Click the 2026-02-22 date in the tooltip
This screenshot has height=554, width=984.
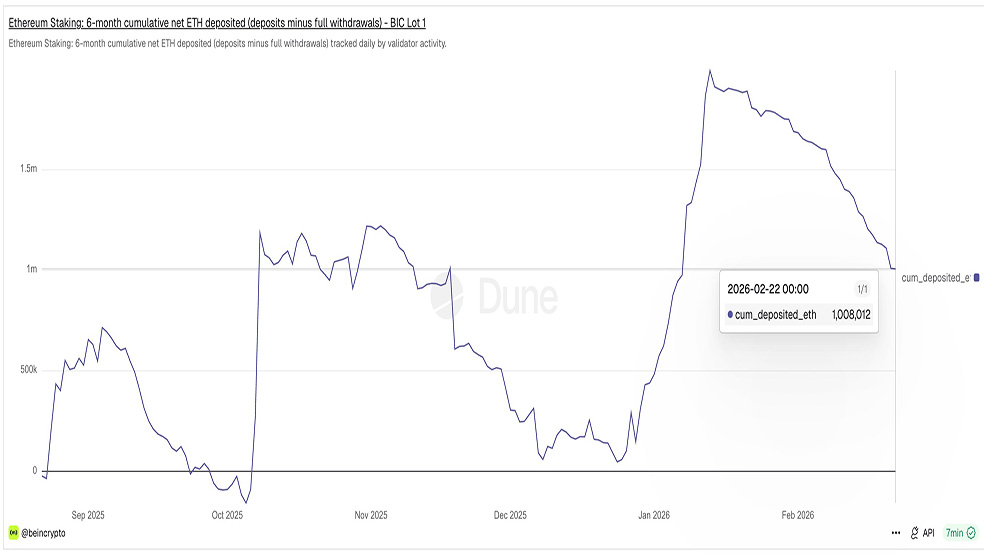767,289
